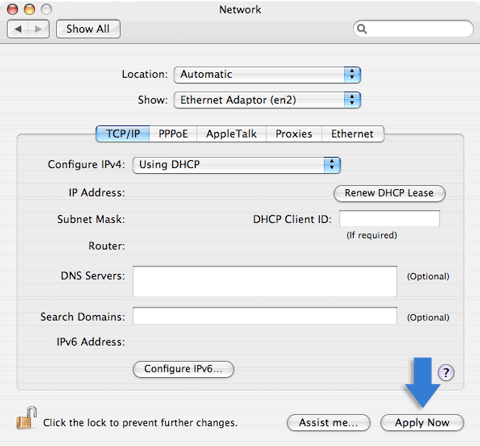Expand the Configure IPv4 dropdown

click(236, 165)
